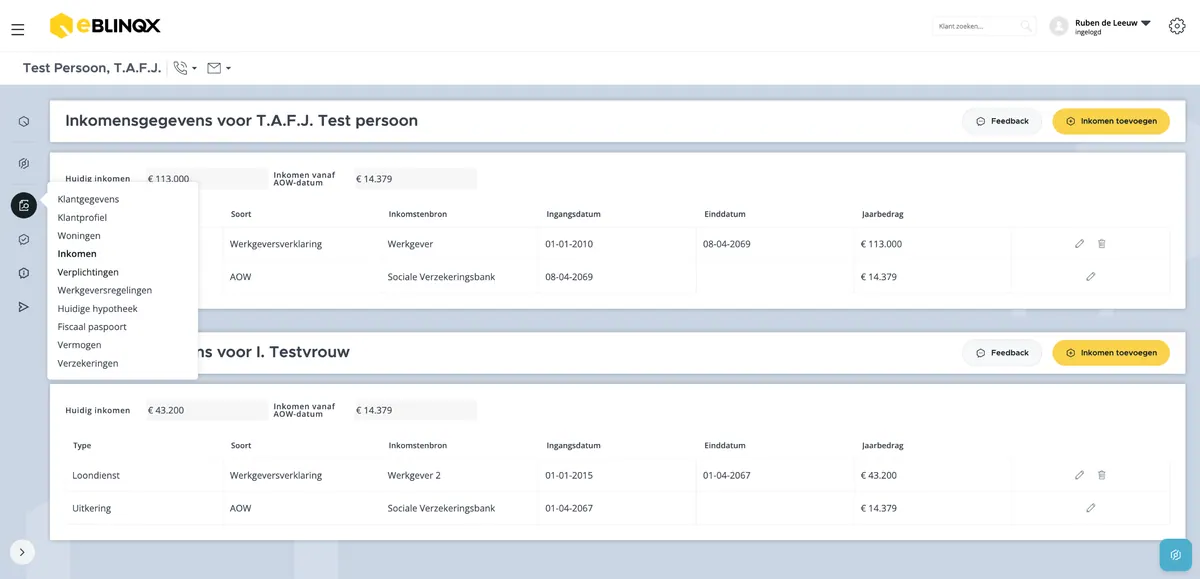
Task: Open Fiscaal paspoort in the flyout menu
Action: pos(92,327)
